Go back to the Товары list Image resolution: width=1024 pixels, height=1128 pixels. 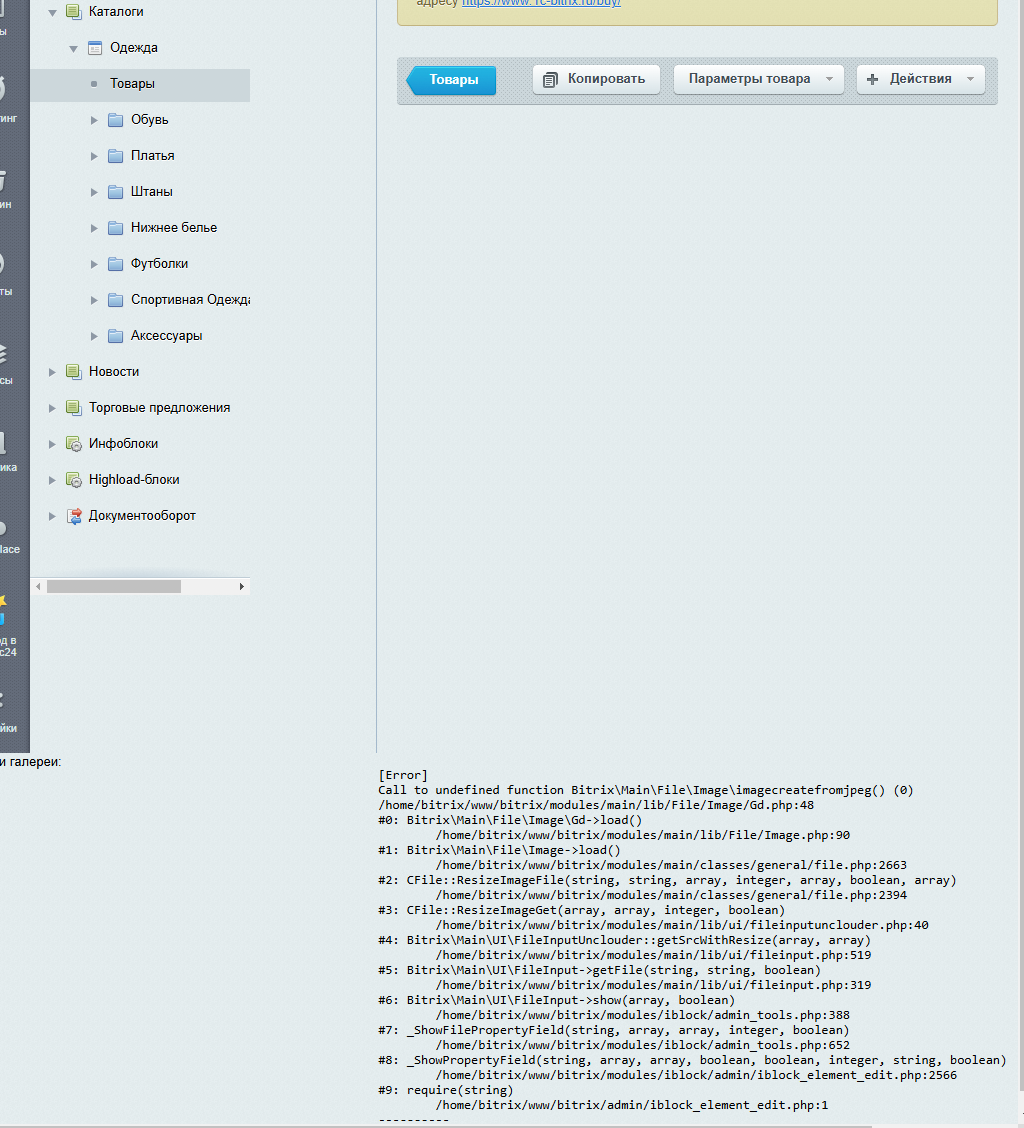point(452,80)
